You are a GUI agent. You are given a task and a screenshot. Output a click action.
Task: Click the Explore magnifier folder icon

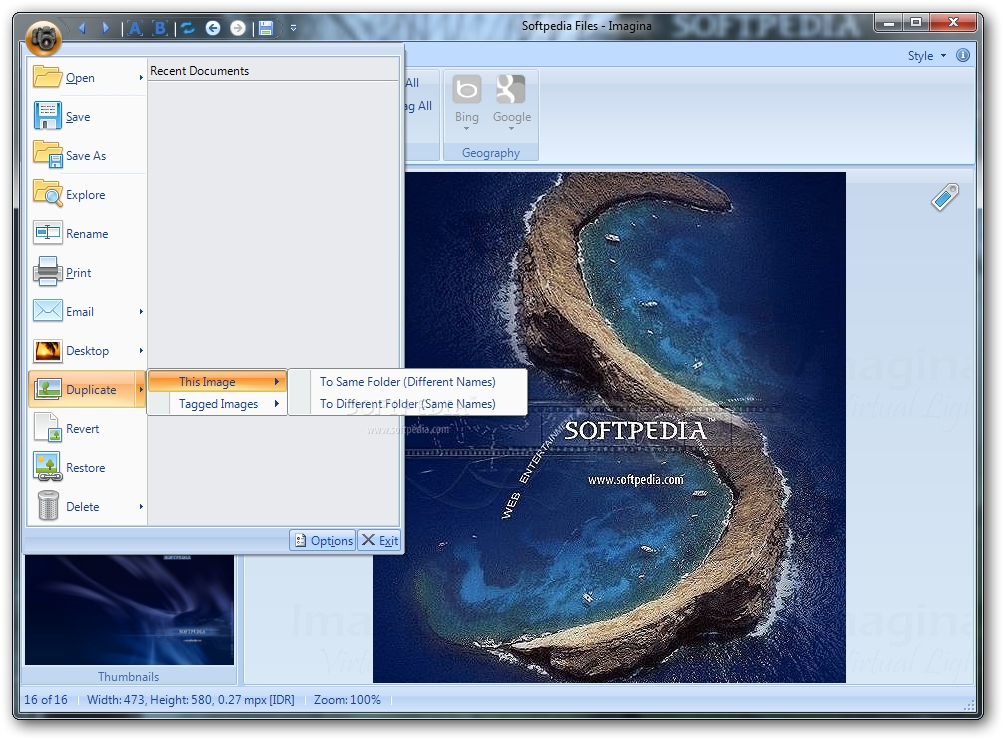click(x=47, y=193)
